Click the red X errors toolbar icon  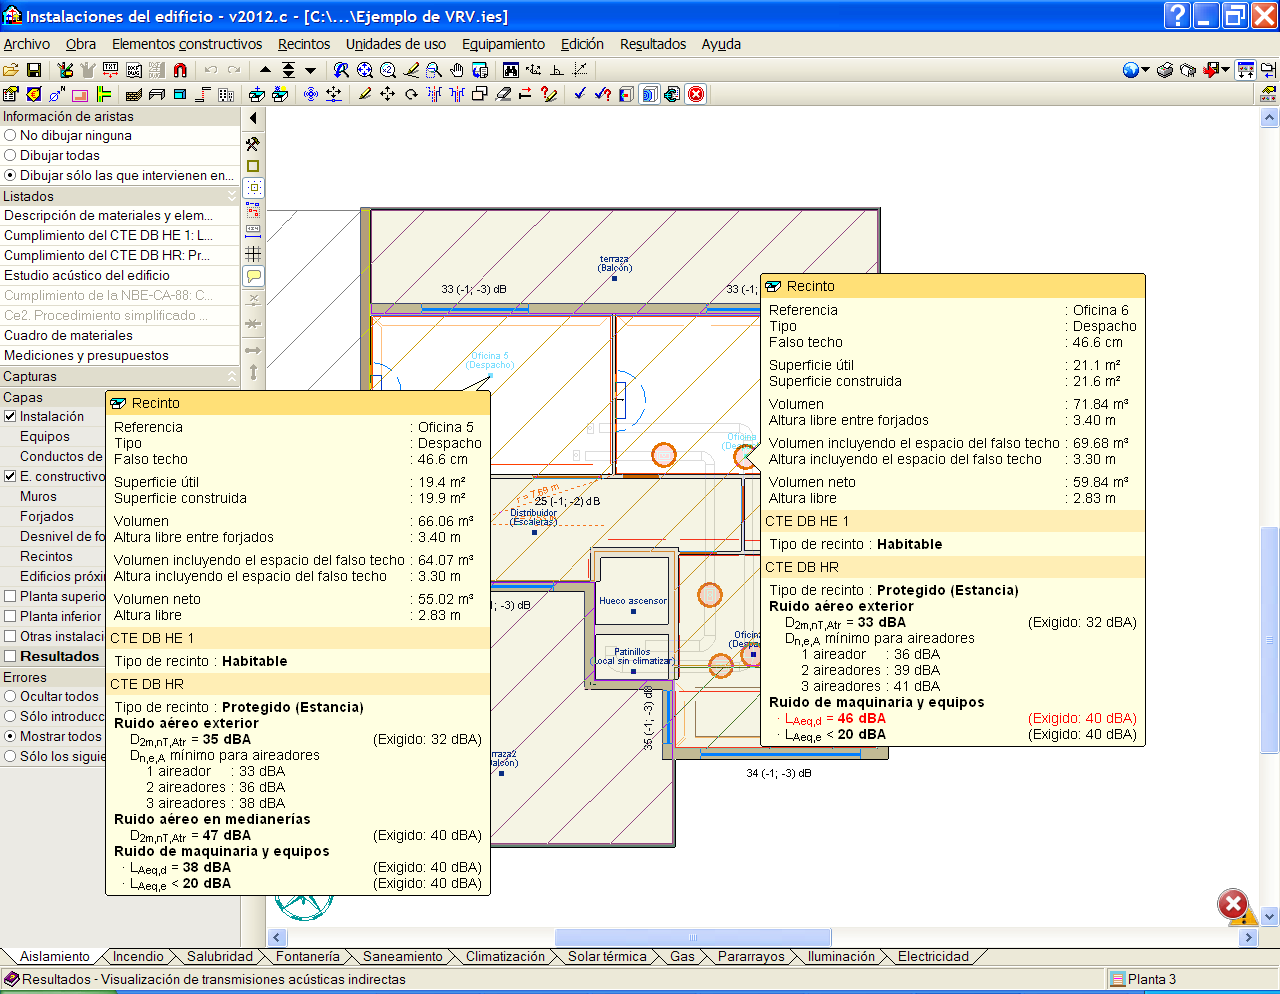point(696,94)
